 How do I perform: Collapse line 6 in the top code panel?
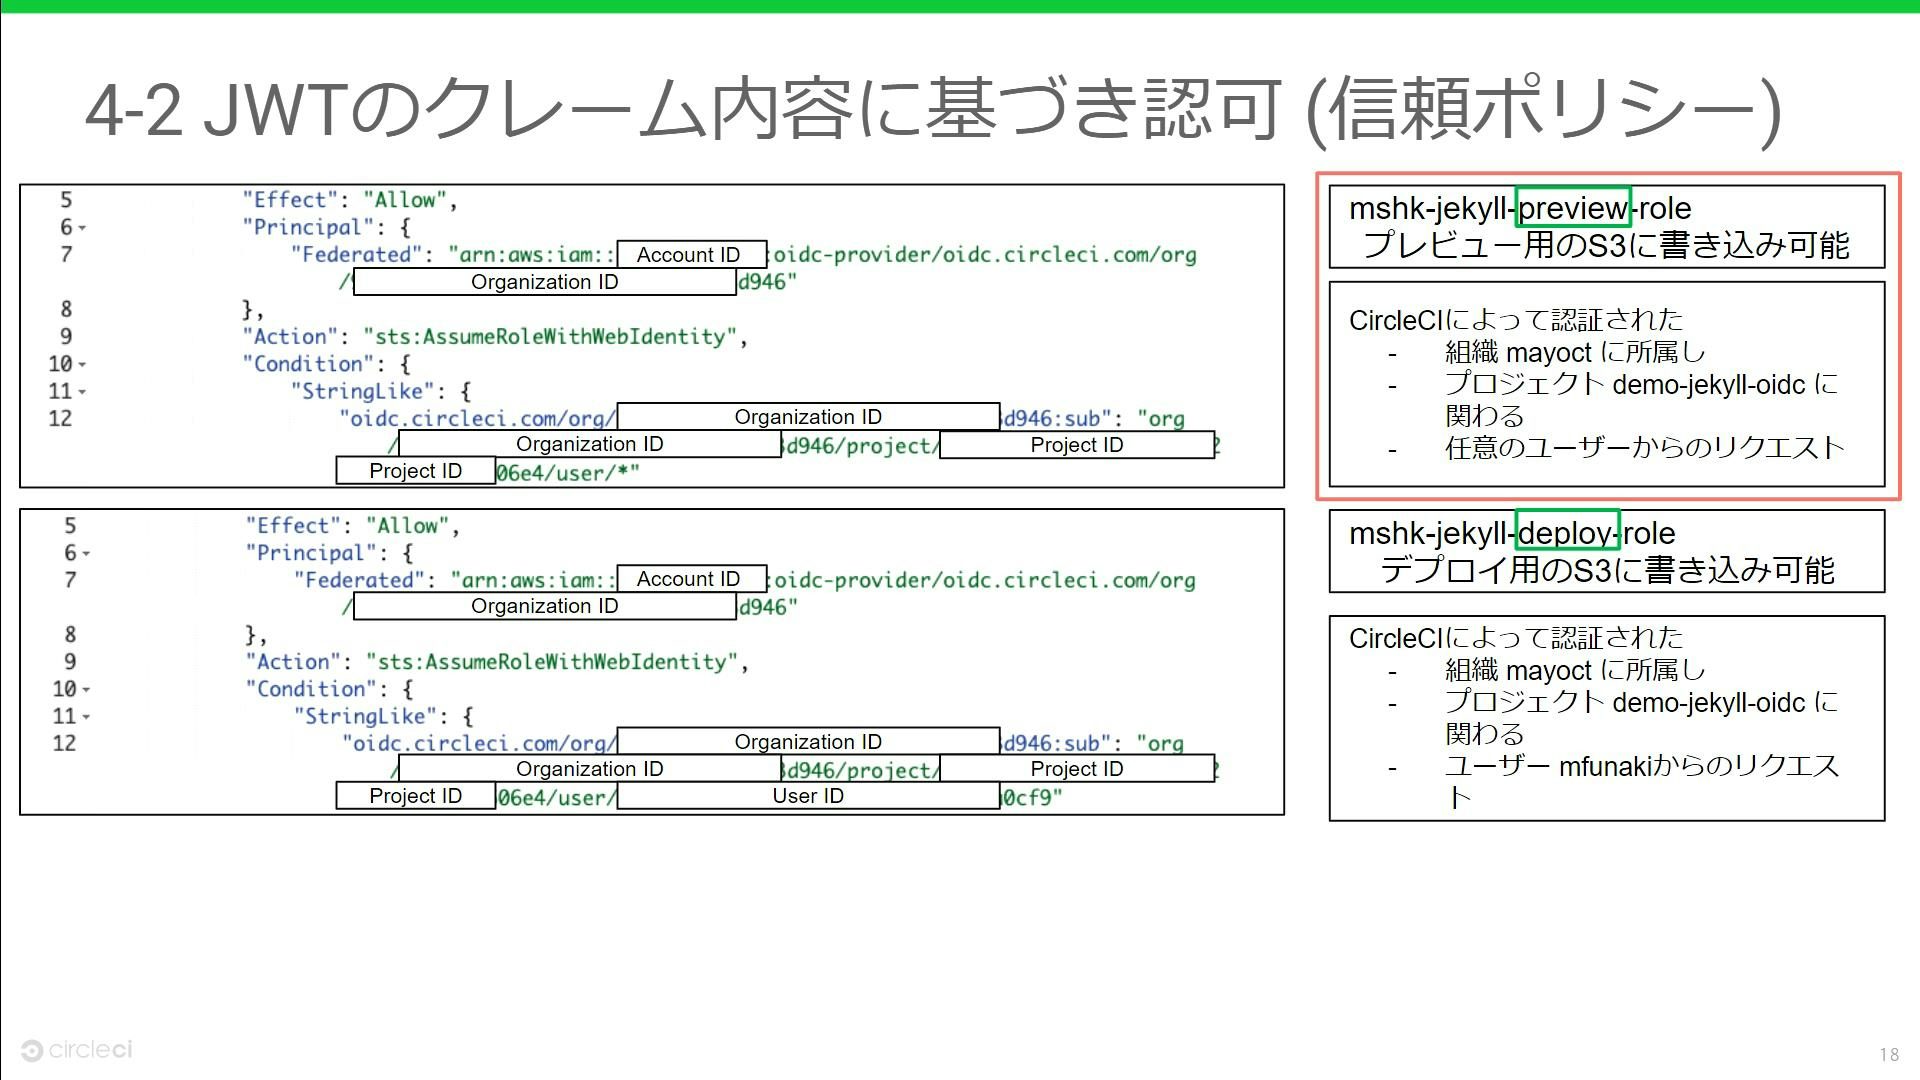pyautogui.click(x=83, y=229)
